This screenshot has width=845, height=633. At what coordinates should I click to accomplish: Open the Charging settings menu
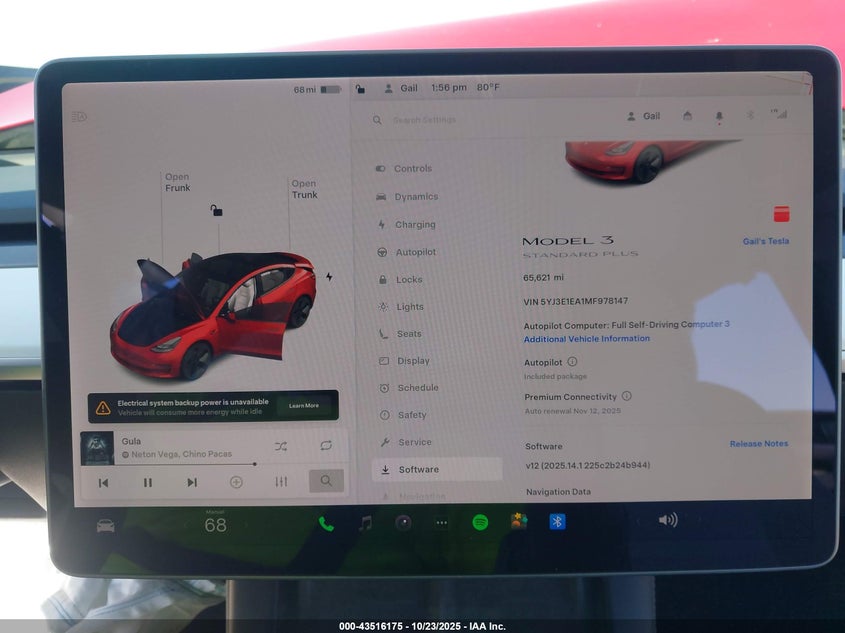click(414, 225)
